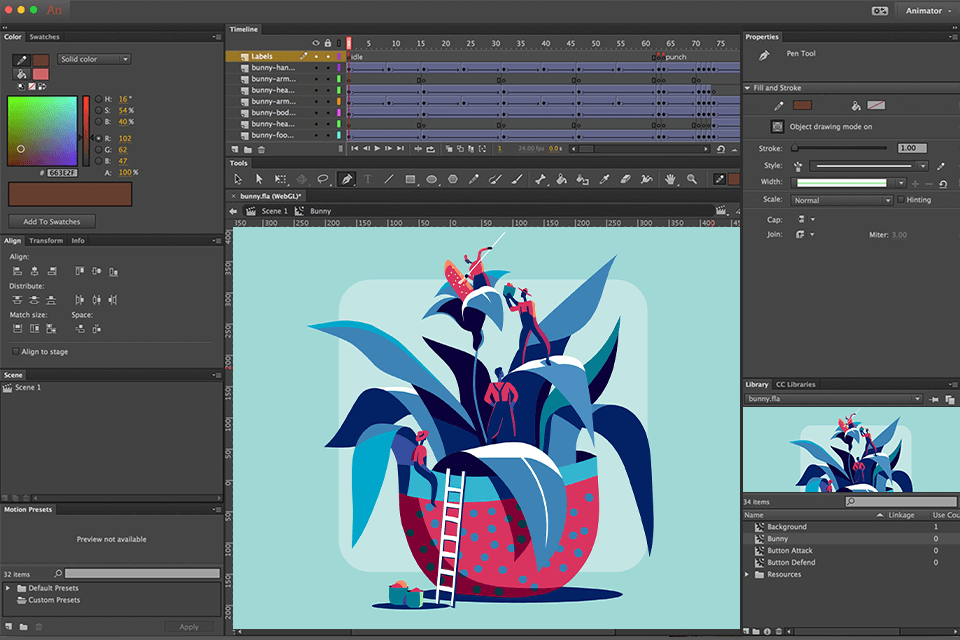960x640 pixels.
Task: Lock the bunny-foo layer
Action: point(328,135)
